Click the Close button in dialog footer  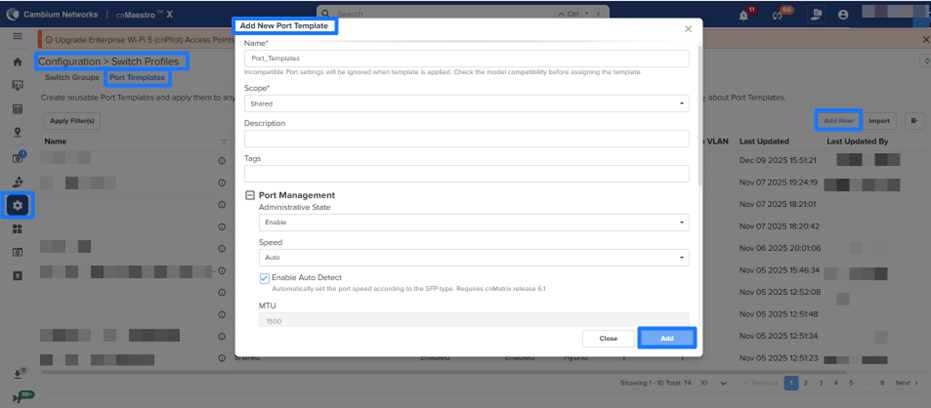pyautogui.click(x=607, y=338)
